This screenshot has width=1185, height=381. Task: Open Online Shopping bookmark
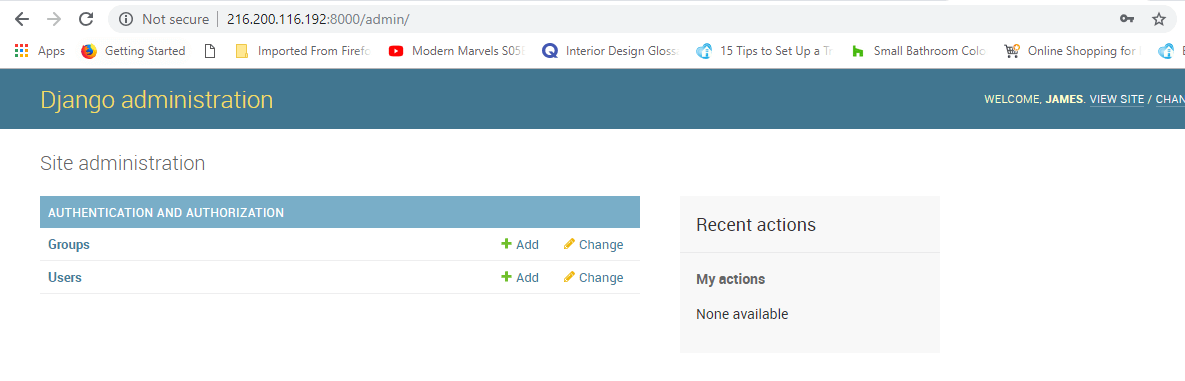[x=1072, y=51]
